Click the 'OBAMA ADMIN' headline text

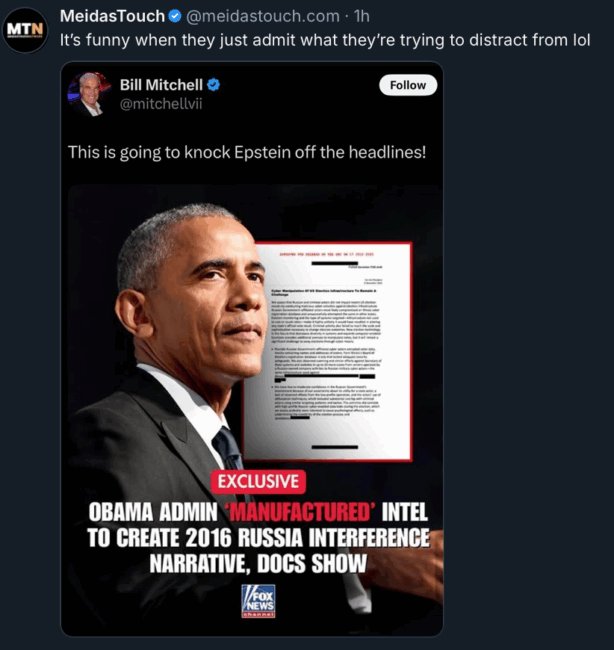tap(153, 512)
